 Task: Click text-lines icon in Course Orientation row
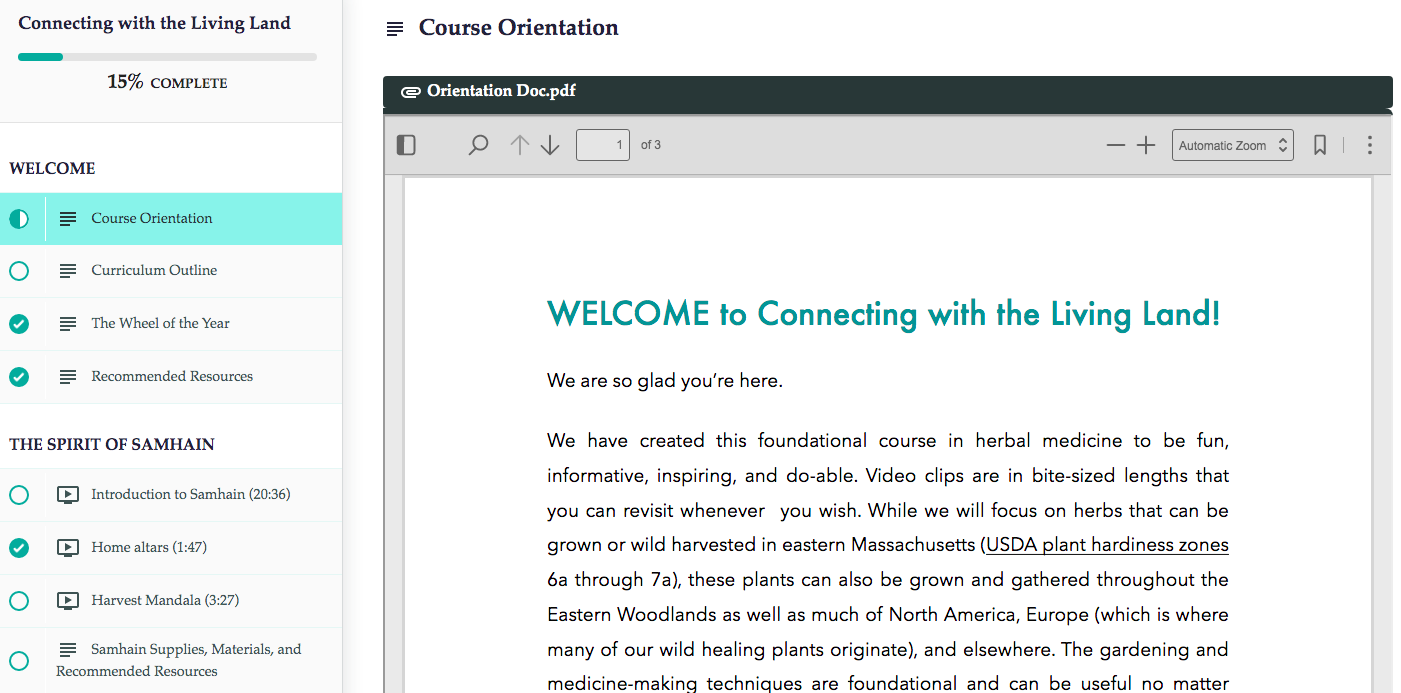[x=68, y=219]
